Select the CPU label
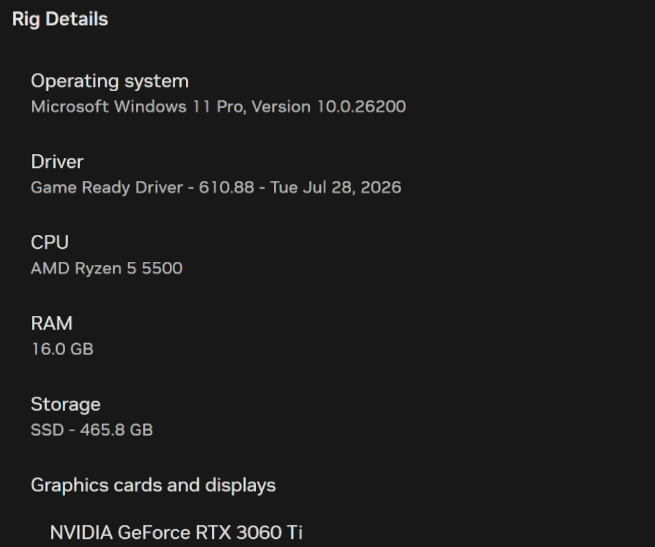Screen dimensions: 655x547 [x=50, y=242]
